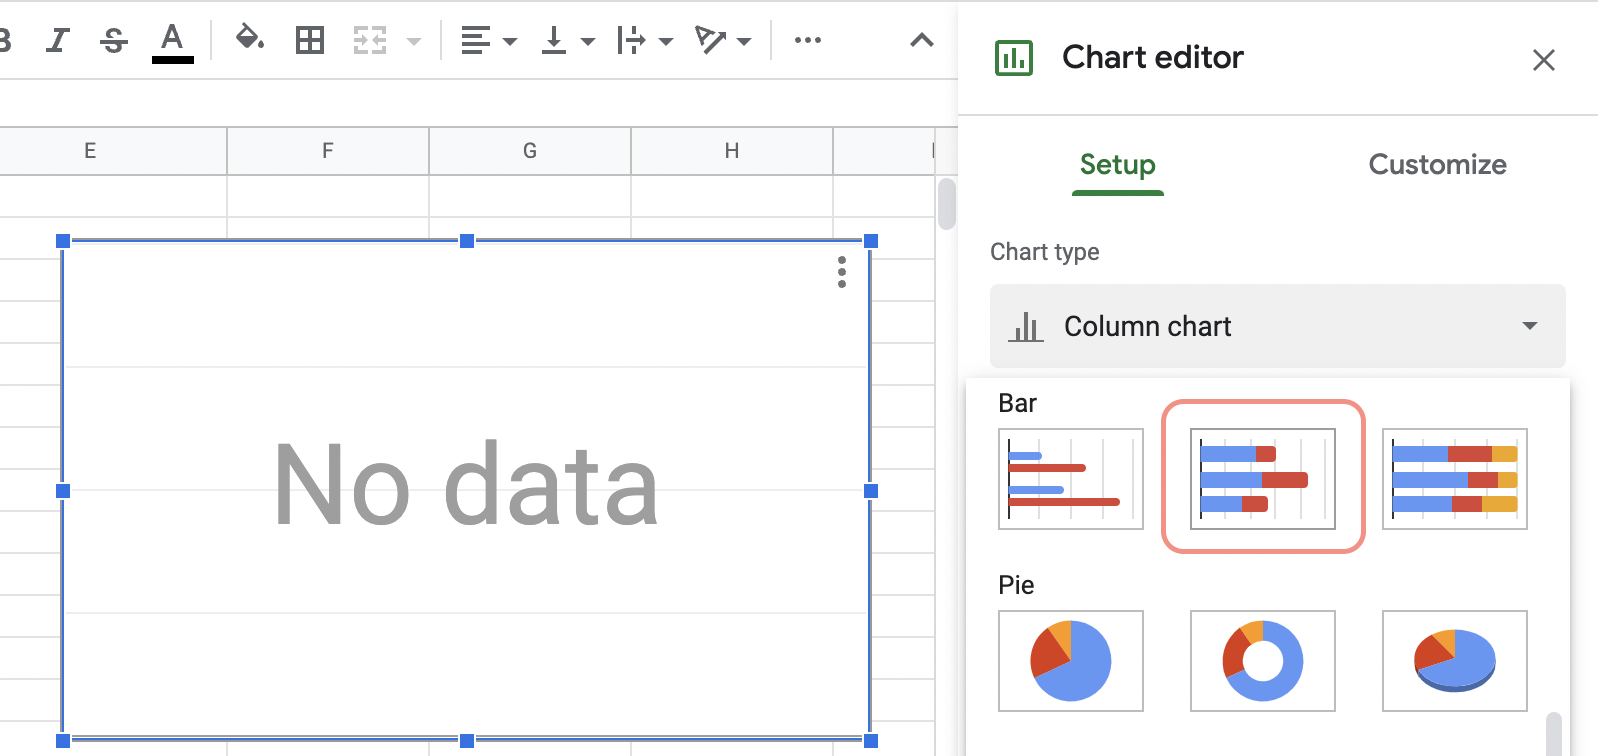
Task: Toggle italic text formatting
Action: pos(58,41)
